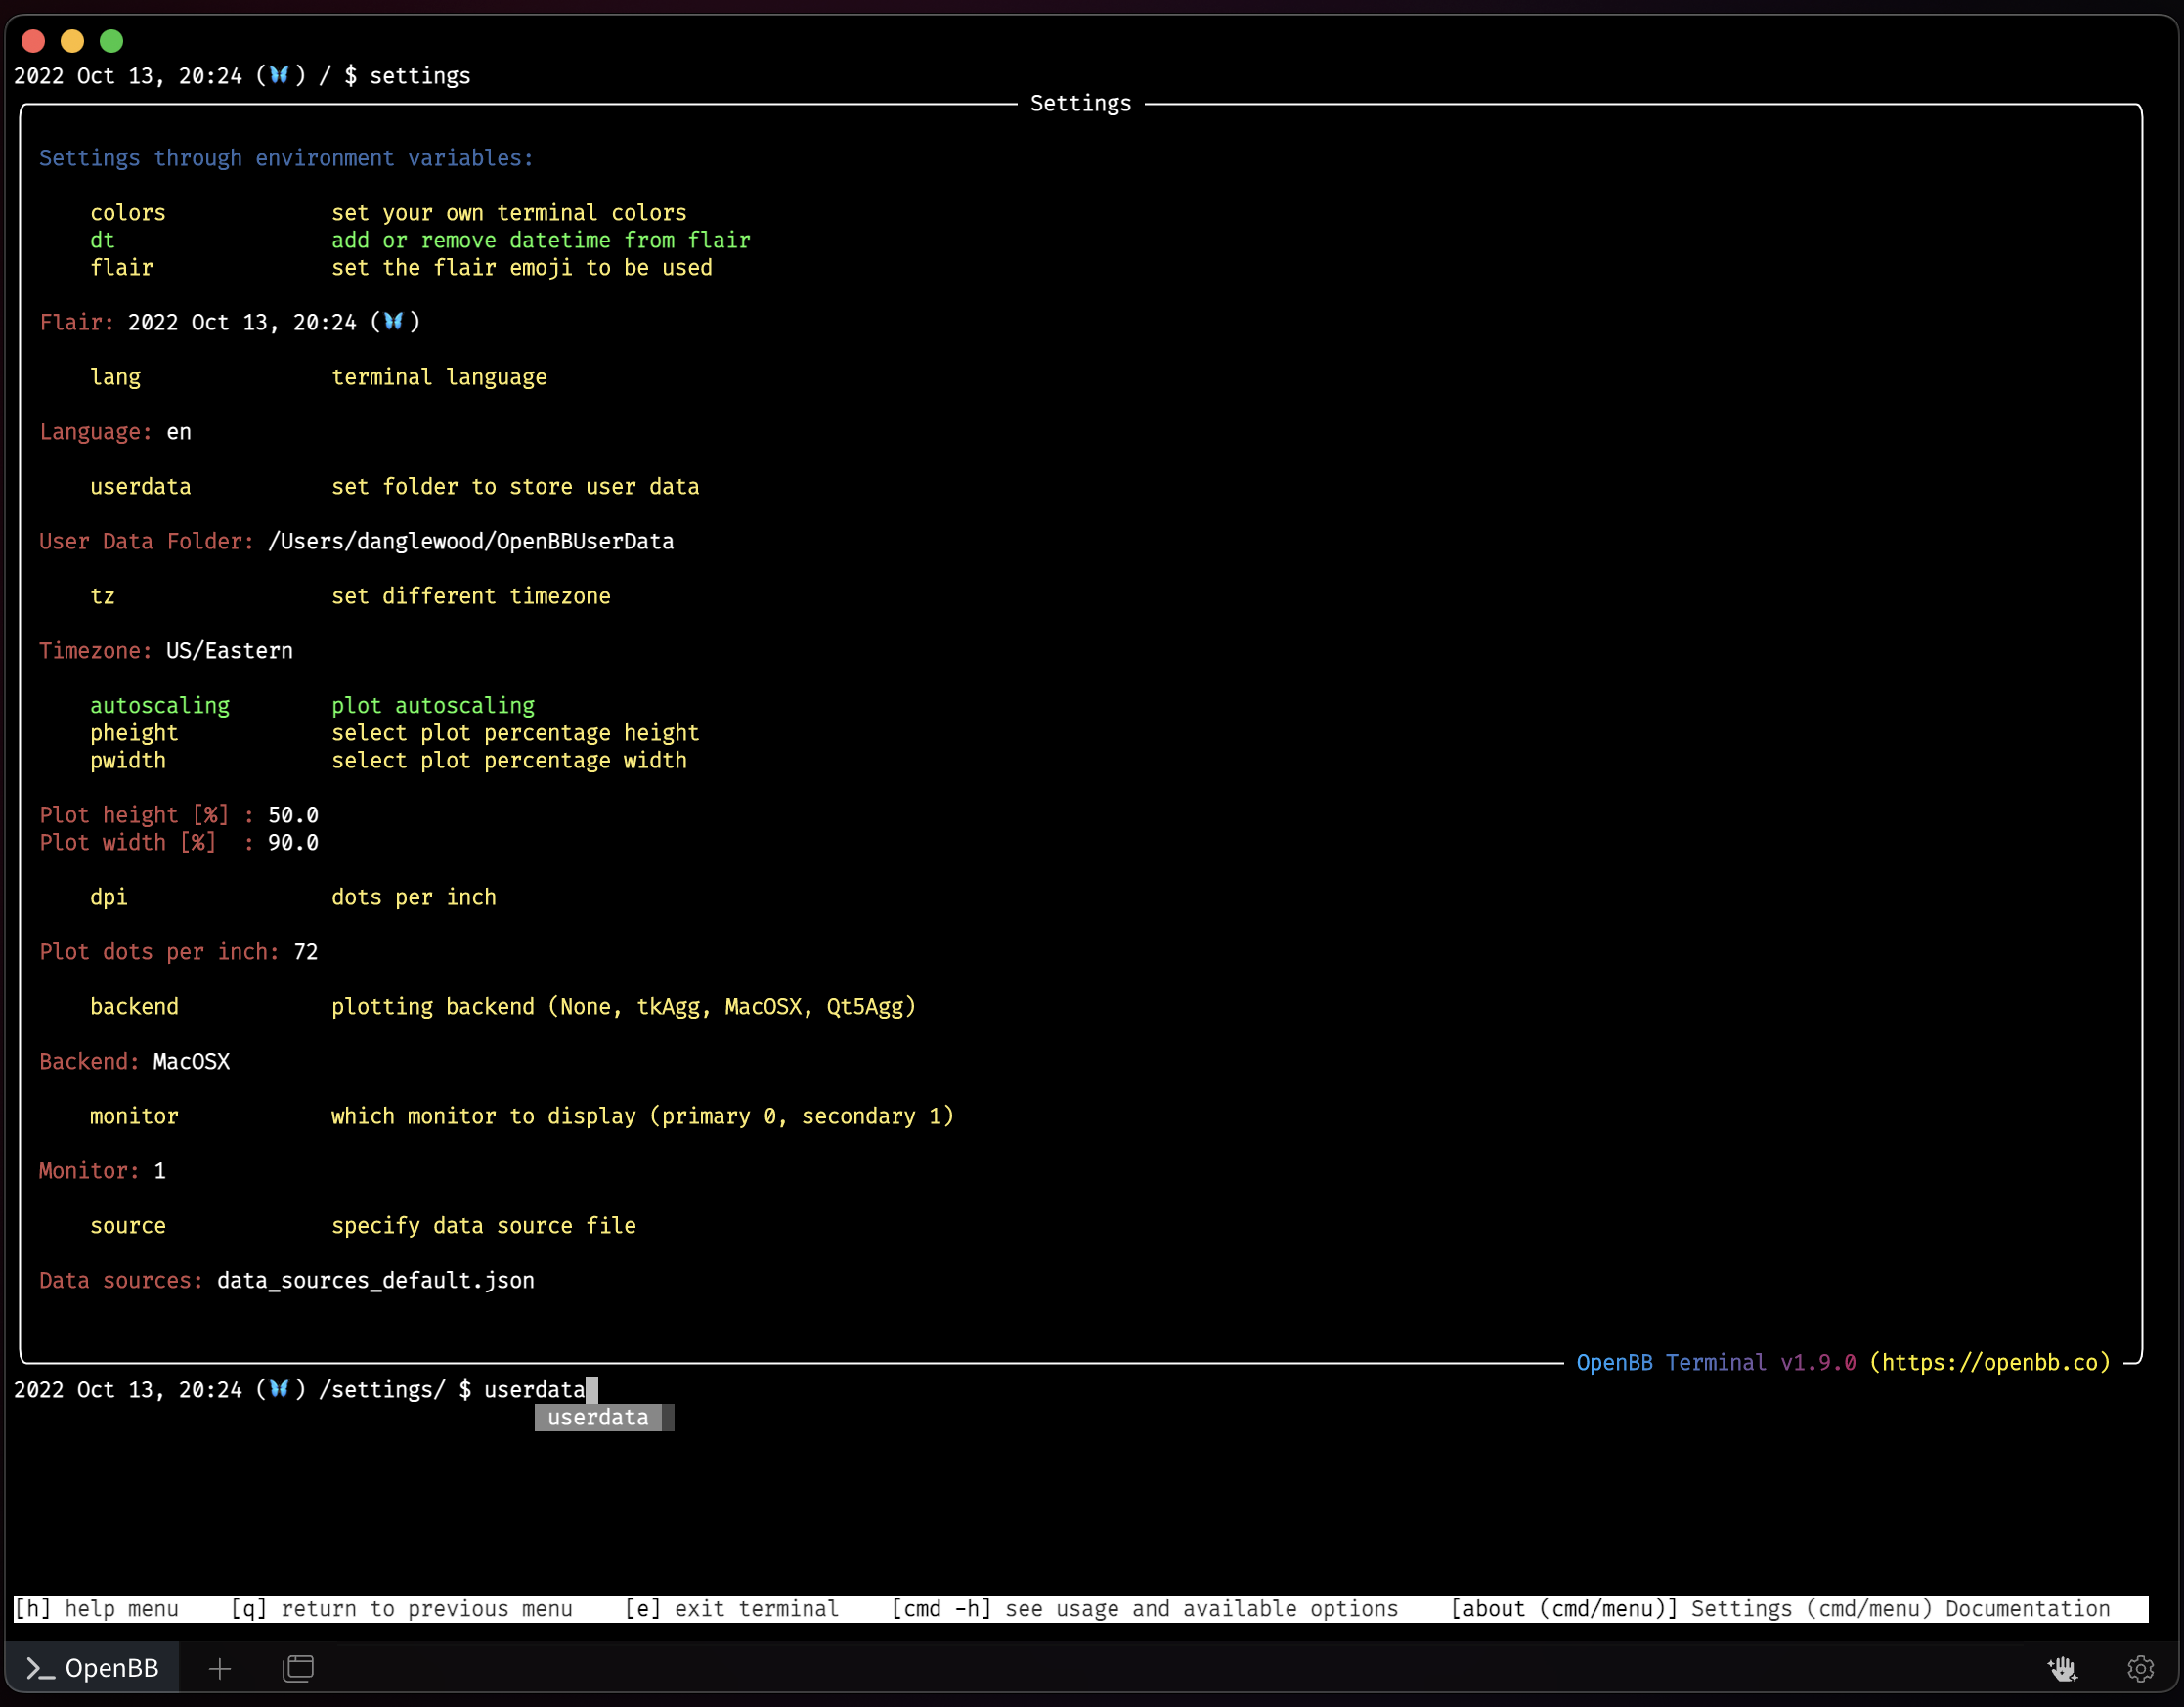This screenshot has height=1707, width=2184.
Task: Open terminal settings gear icon
Action: [x=2140, y=1668]
